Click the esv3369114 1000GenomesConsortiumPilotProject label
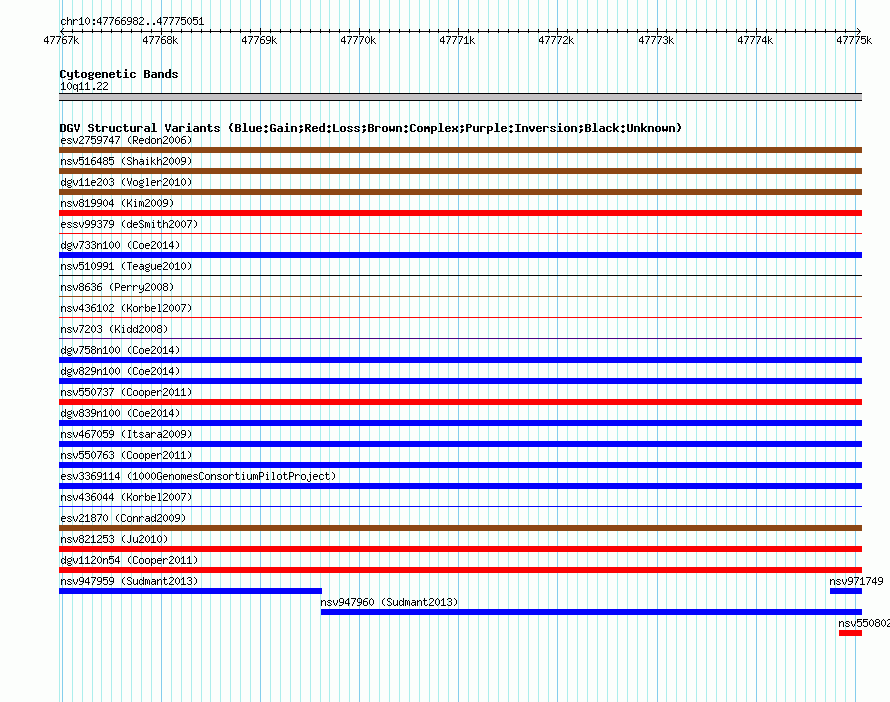Screen dimensions: 890x702 [198, 476]
